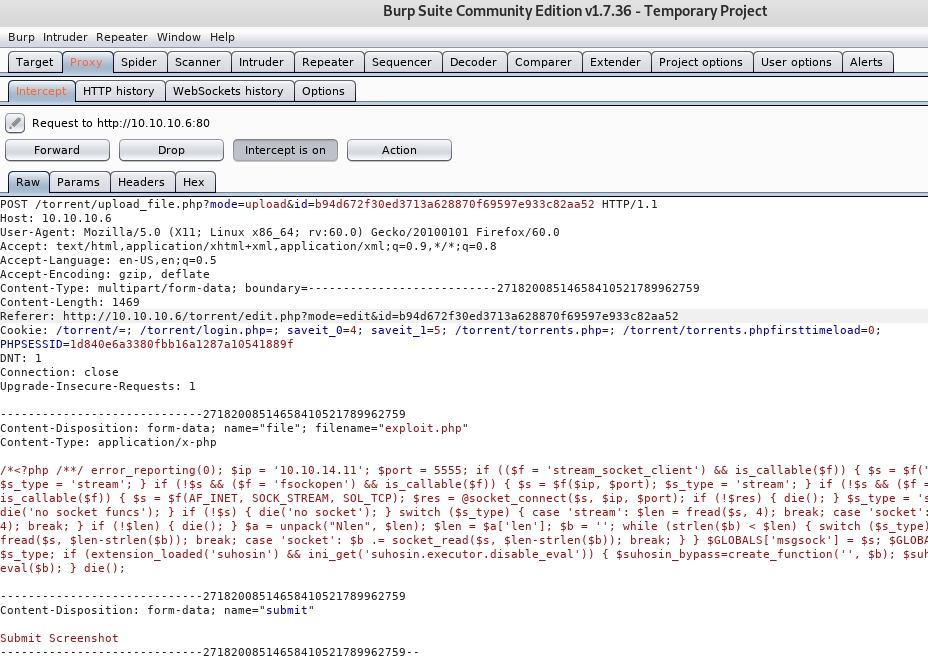928x658 pixels.
Task: Click the Content-Length: 1469 line
Action: pos(70,302)
